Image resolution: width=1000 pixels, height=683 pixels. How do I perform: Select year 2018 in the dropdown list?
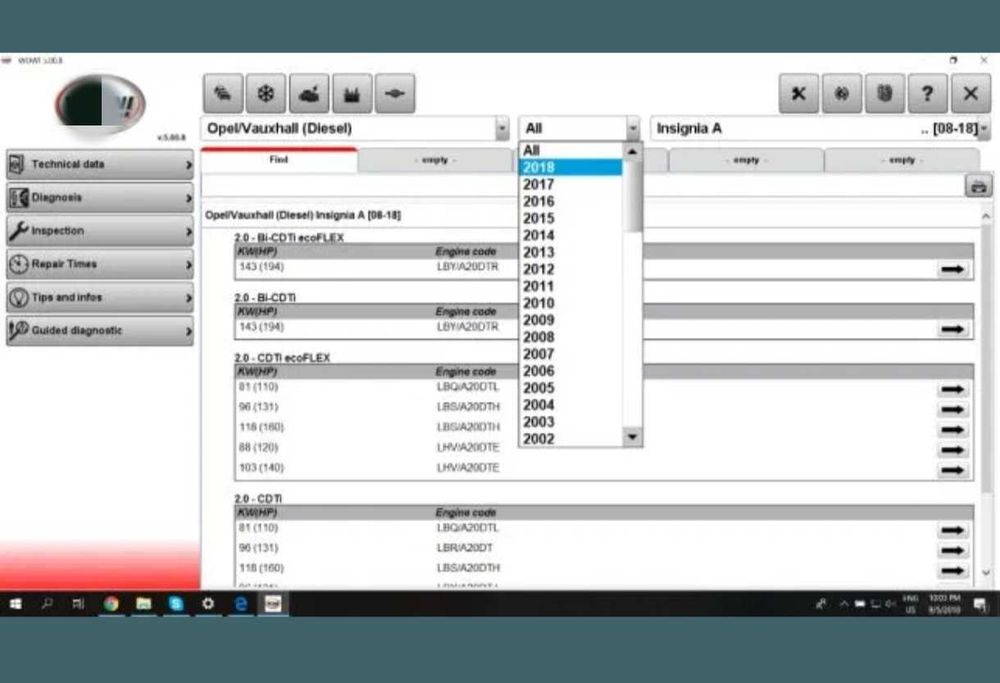coord(571,167)
